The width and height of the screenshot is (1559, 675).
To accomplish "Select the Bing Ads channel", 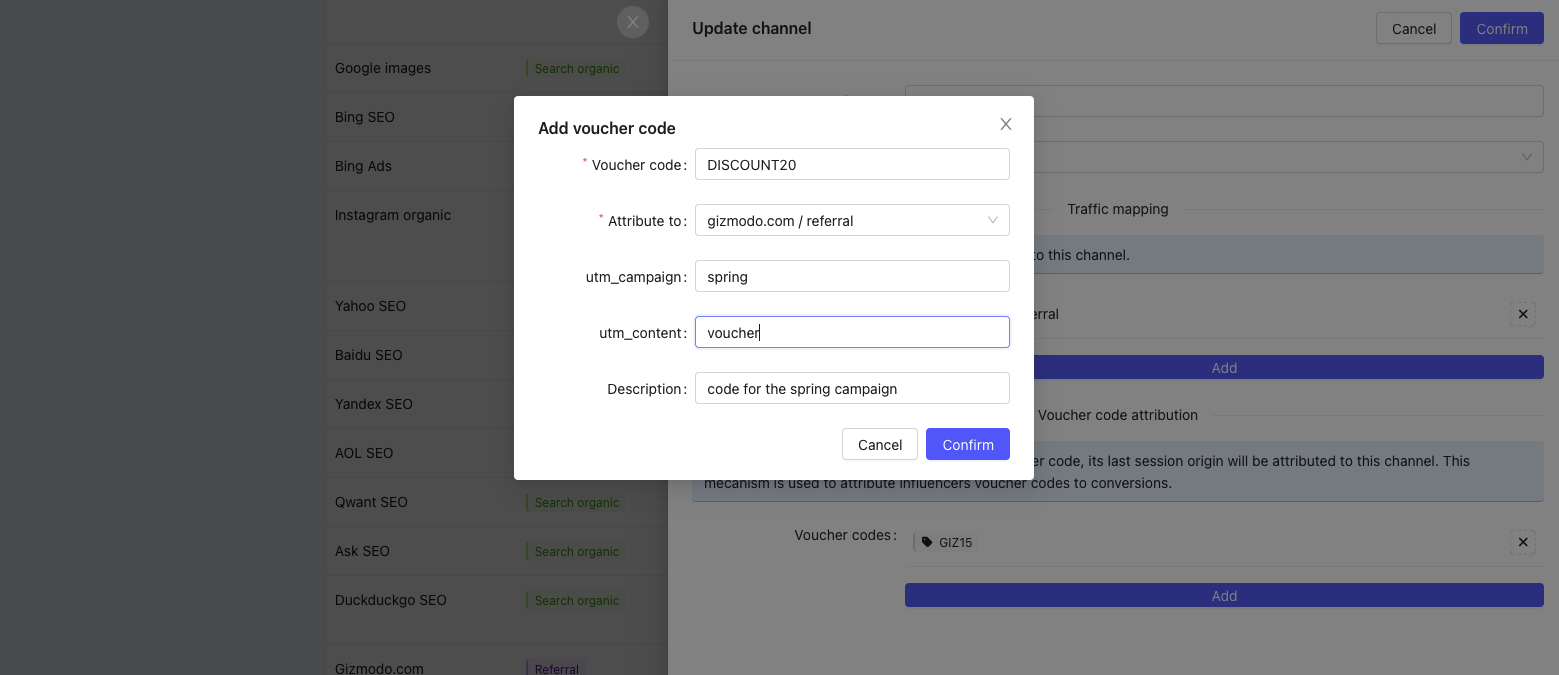I will point(363,166).
